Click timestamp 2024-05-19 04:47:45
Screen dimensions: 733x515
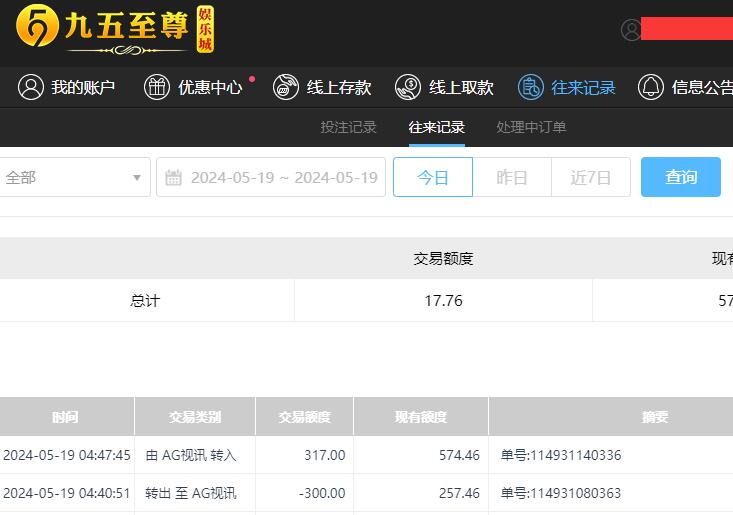click(66, 455)
